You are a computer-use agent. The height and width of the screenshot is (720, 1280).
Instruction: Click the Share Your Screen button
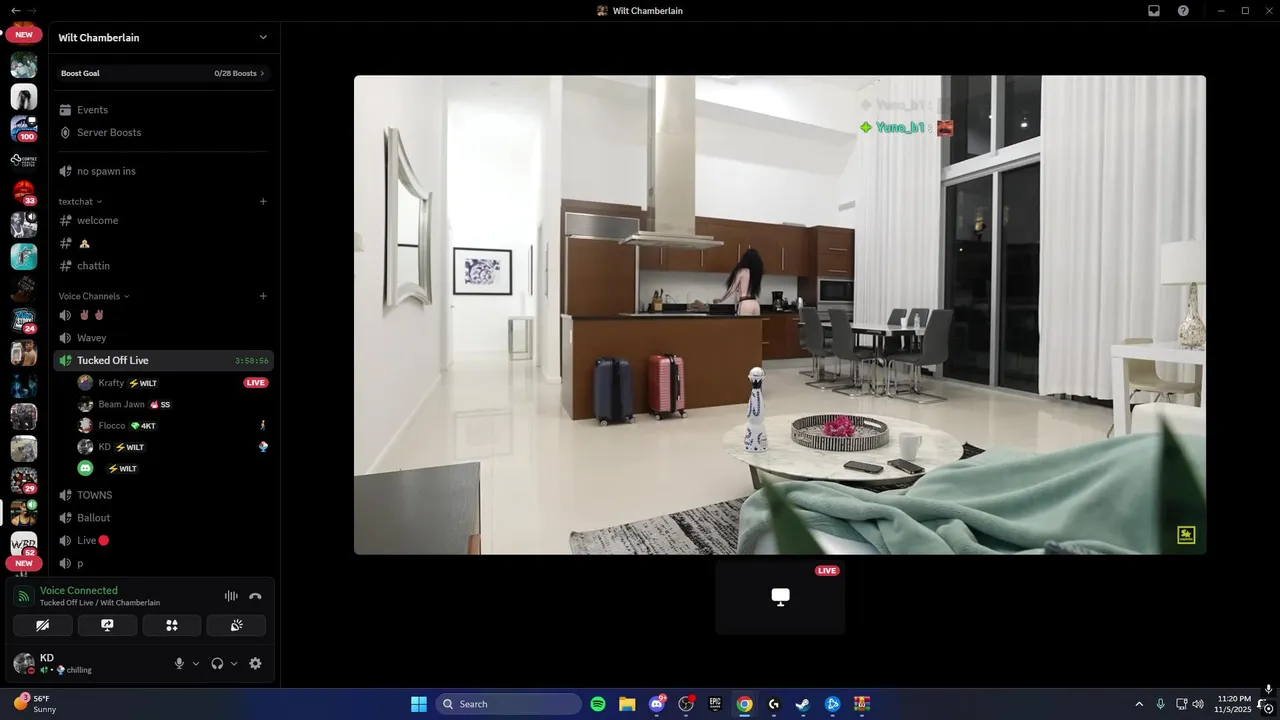[x=107, y=625]
